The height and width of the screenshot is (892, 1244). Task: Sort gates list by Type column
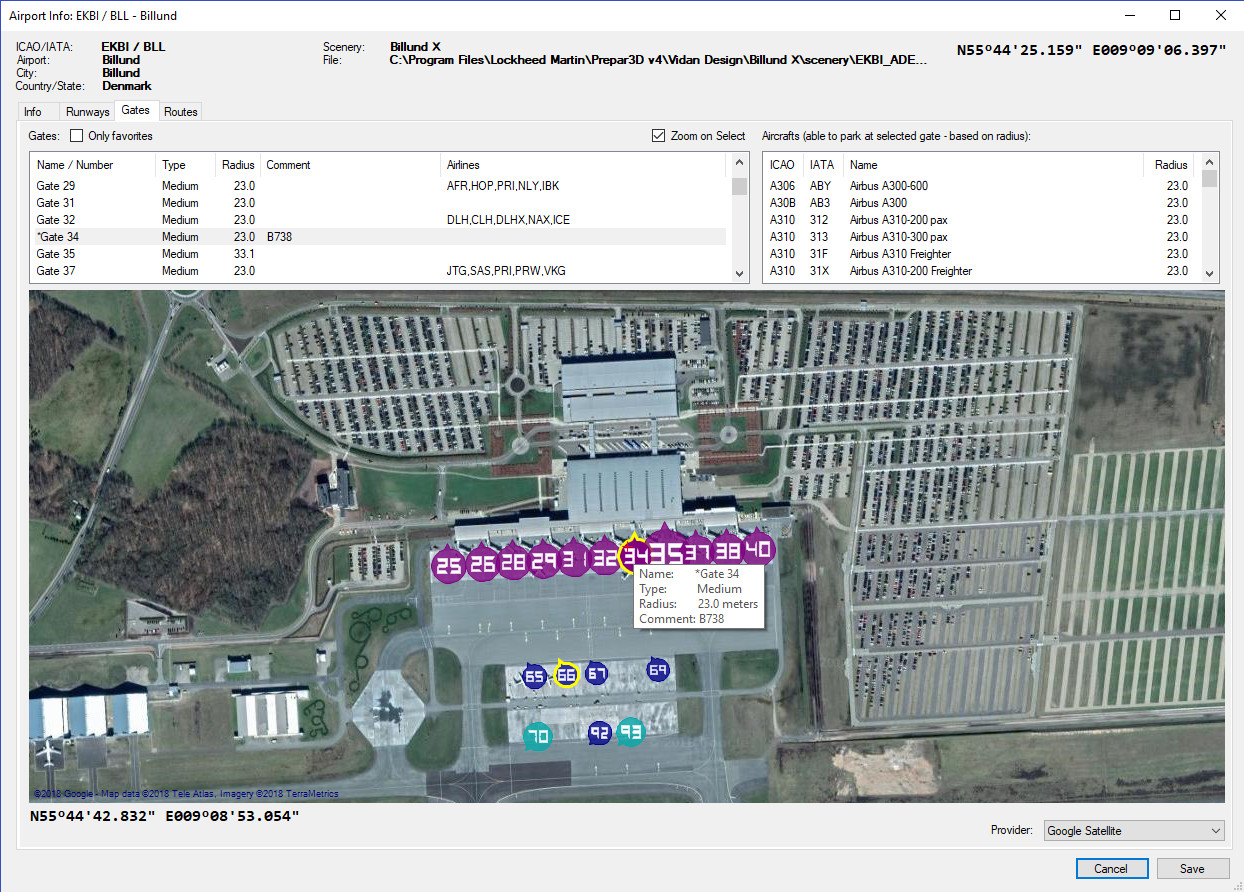point(186,165)
